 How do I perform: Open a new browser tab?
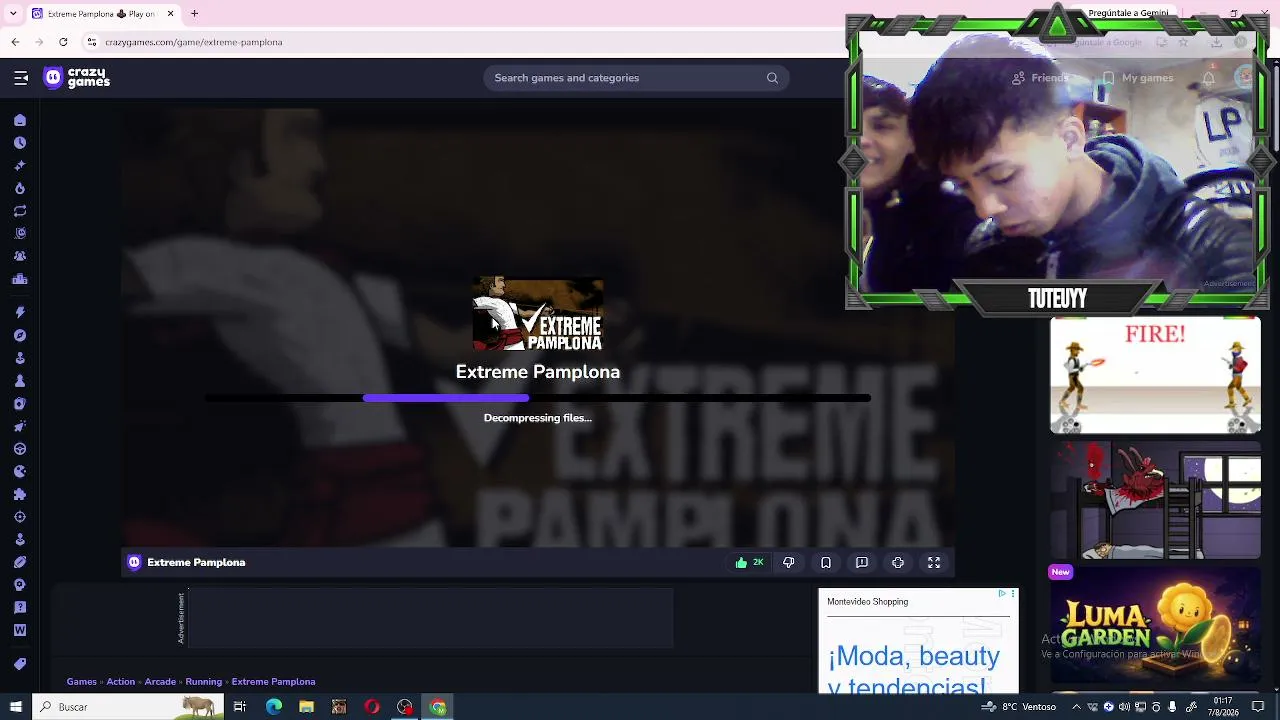[x=195, y=14]
